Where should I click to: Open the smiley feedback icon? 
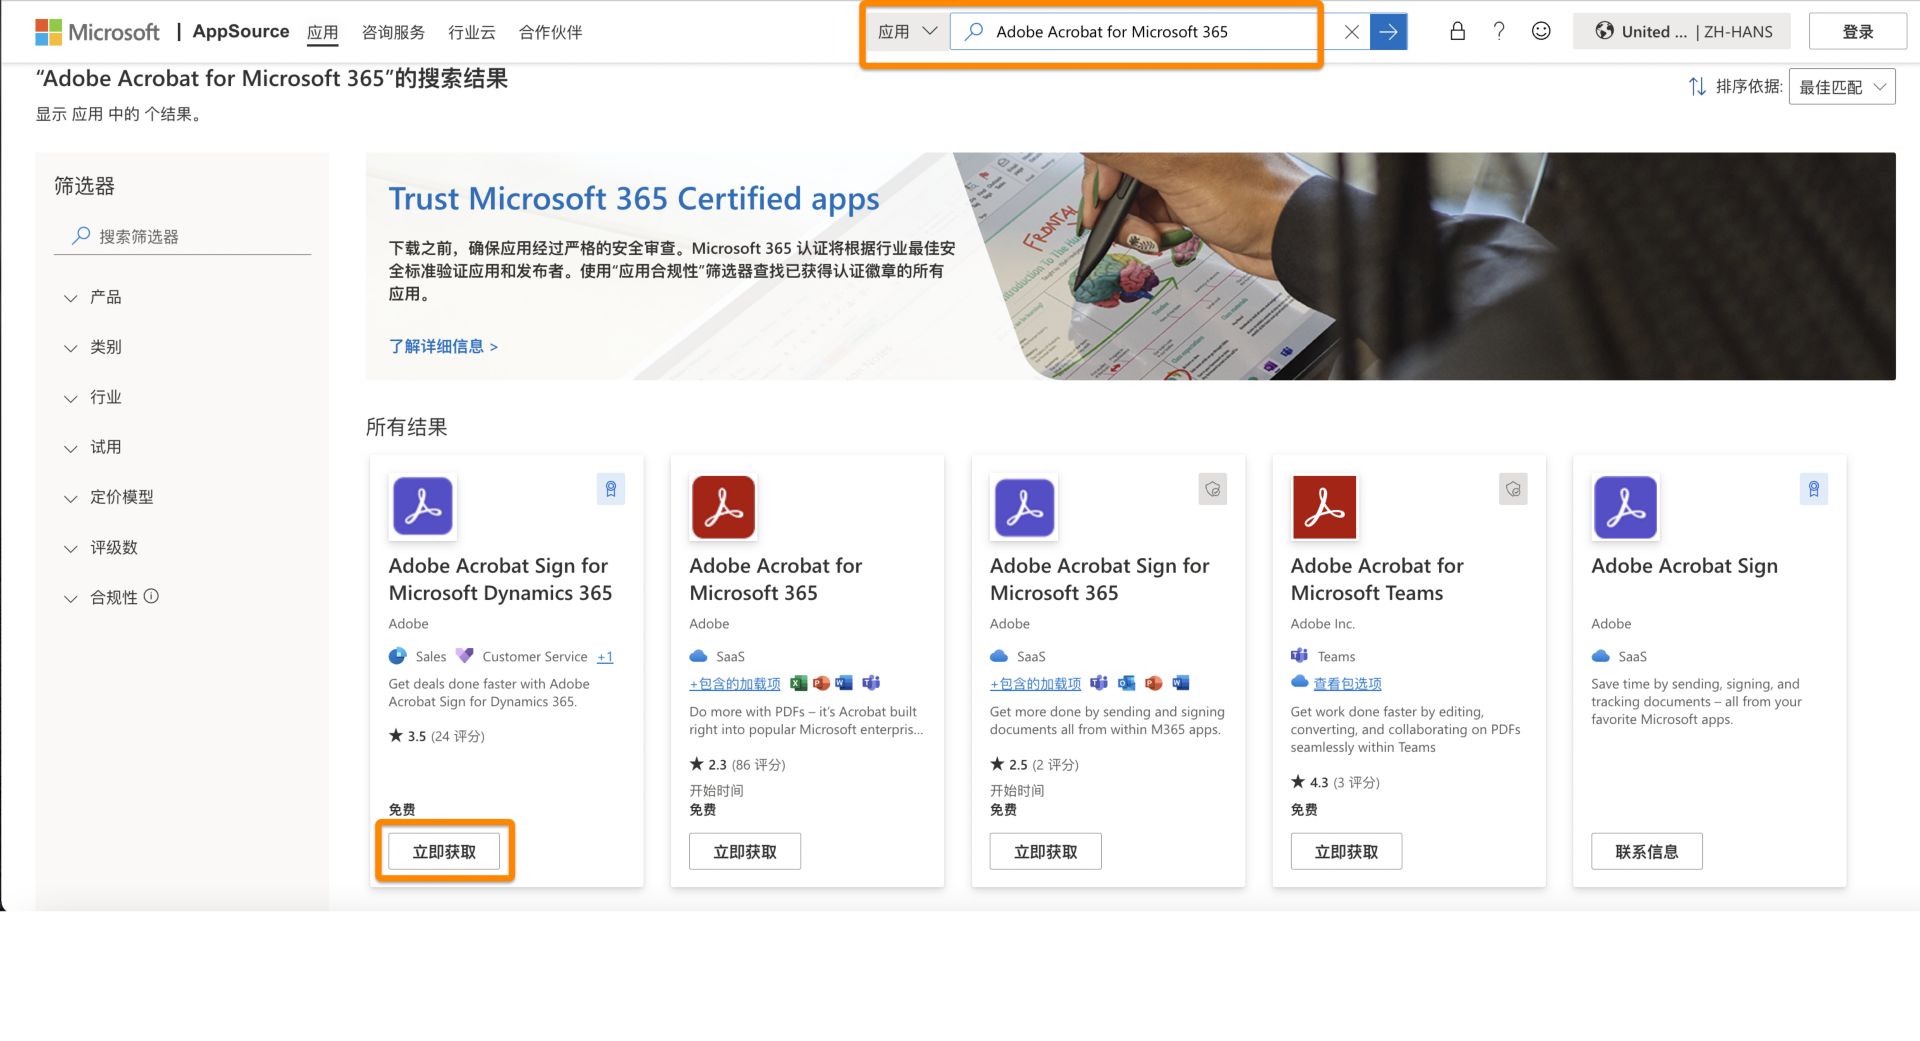tap(1541, 31)
